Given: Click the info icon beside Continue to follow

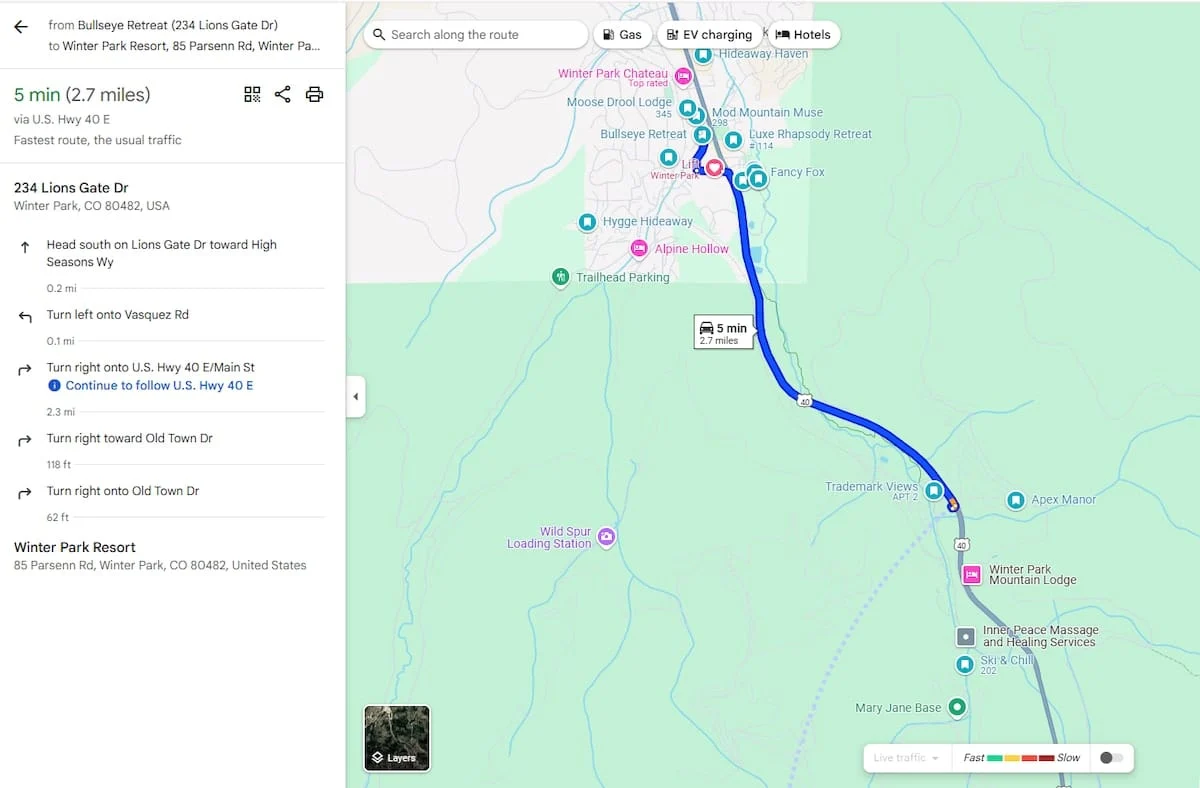Looking at the screenshot, I should tap(55, 385).
